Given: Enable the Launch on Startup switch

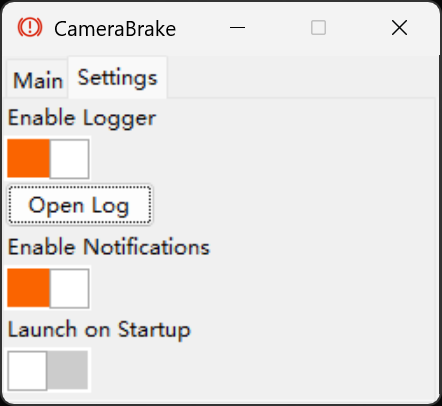Looking at the screenshot, I should pos(48,370).
